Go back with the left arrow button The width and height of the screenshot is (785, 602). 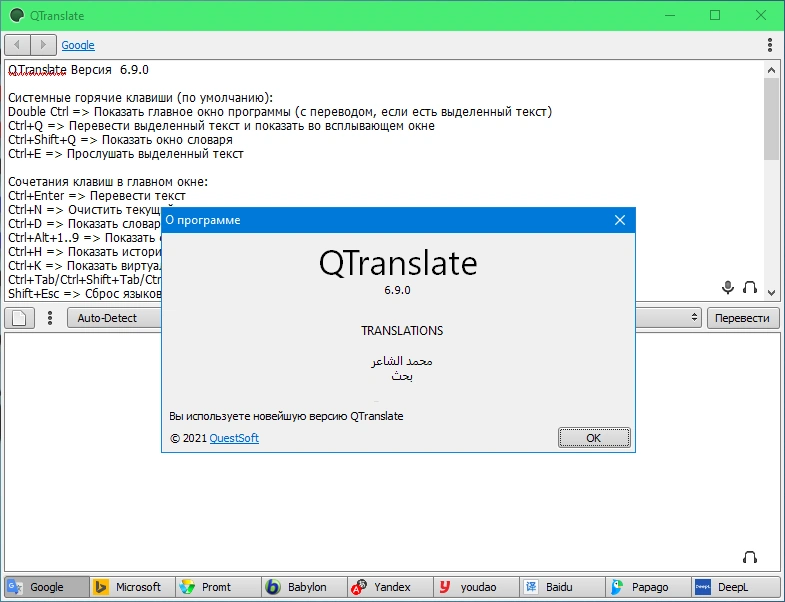click(x=18, y=45)
